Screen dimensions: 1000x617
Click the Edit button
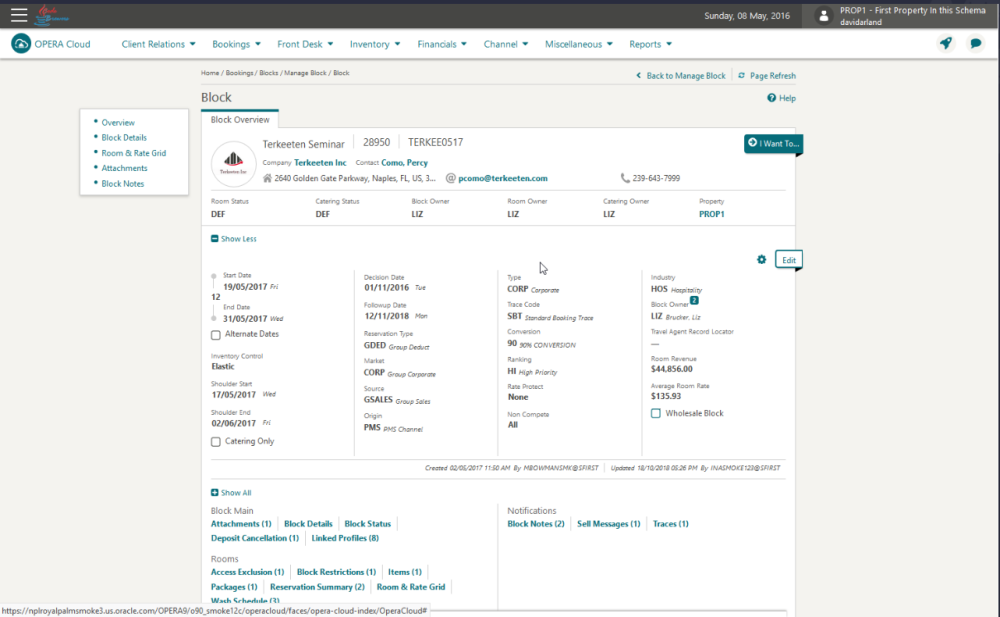point(789,260)
